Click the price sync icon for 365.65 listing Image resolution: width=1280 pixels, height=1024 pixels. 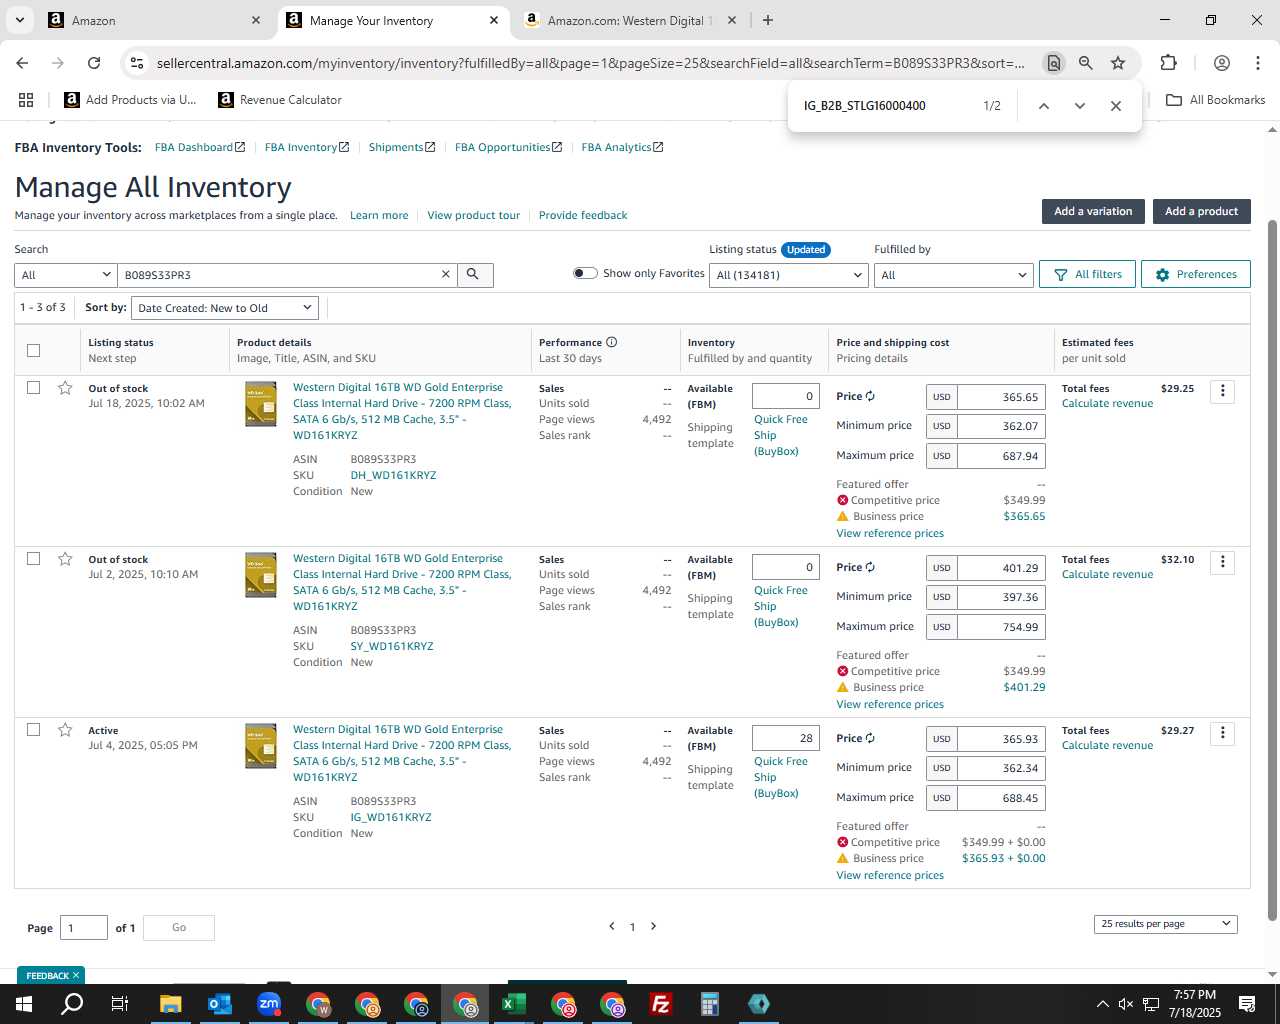point(870,396)
